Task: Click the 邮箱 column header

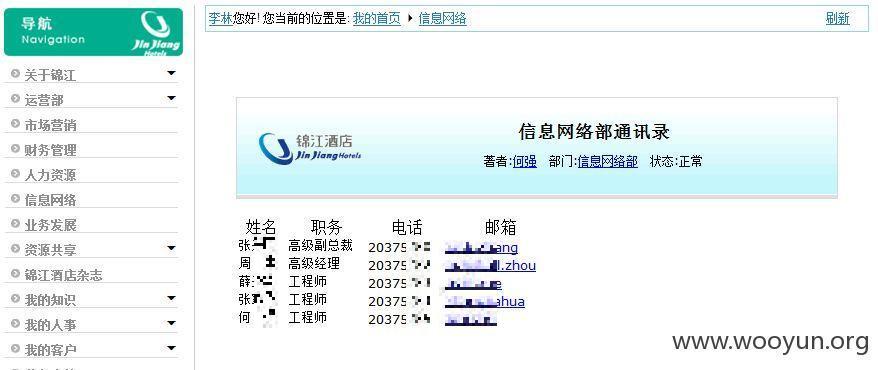Action: (x=501, y=227)
